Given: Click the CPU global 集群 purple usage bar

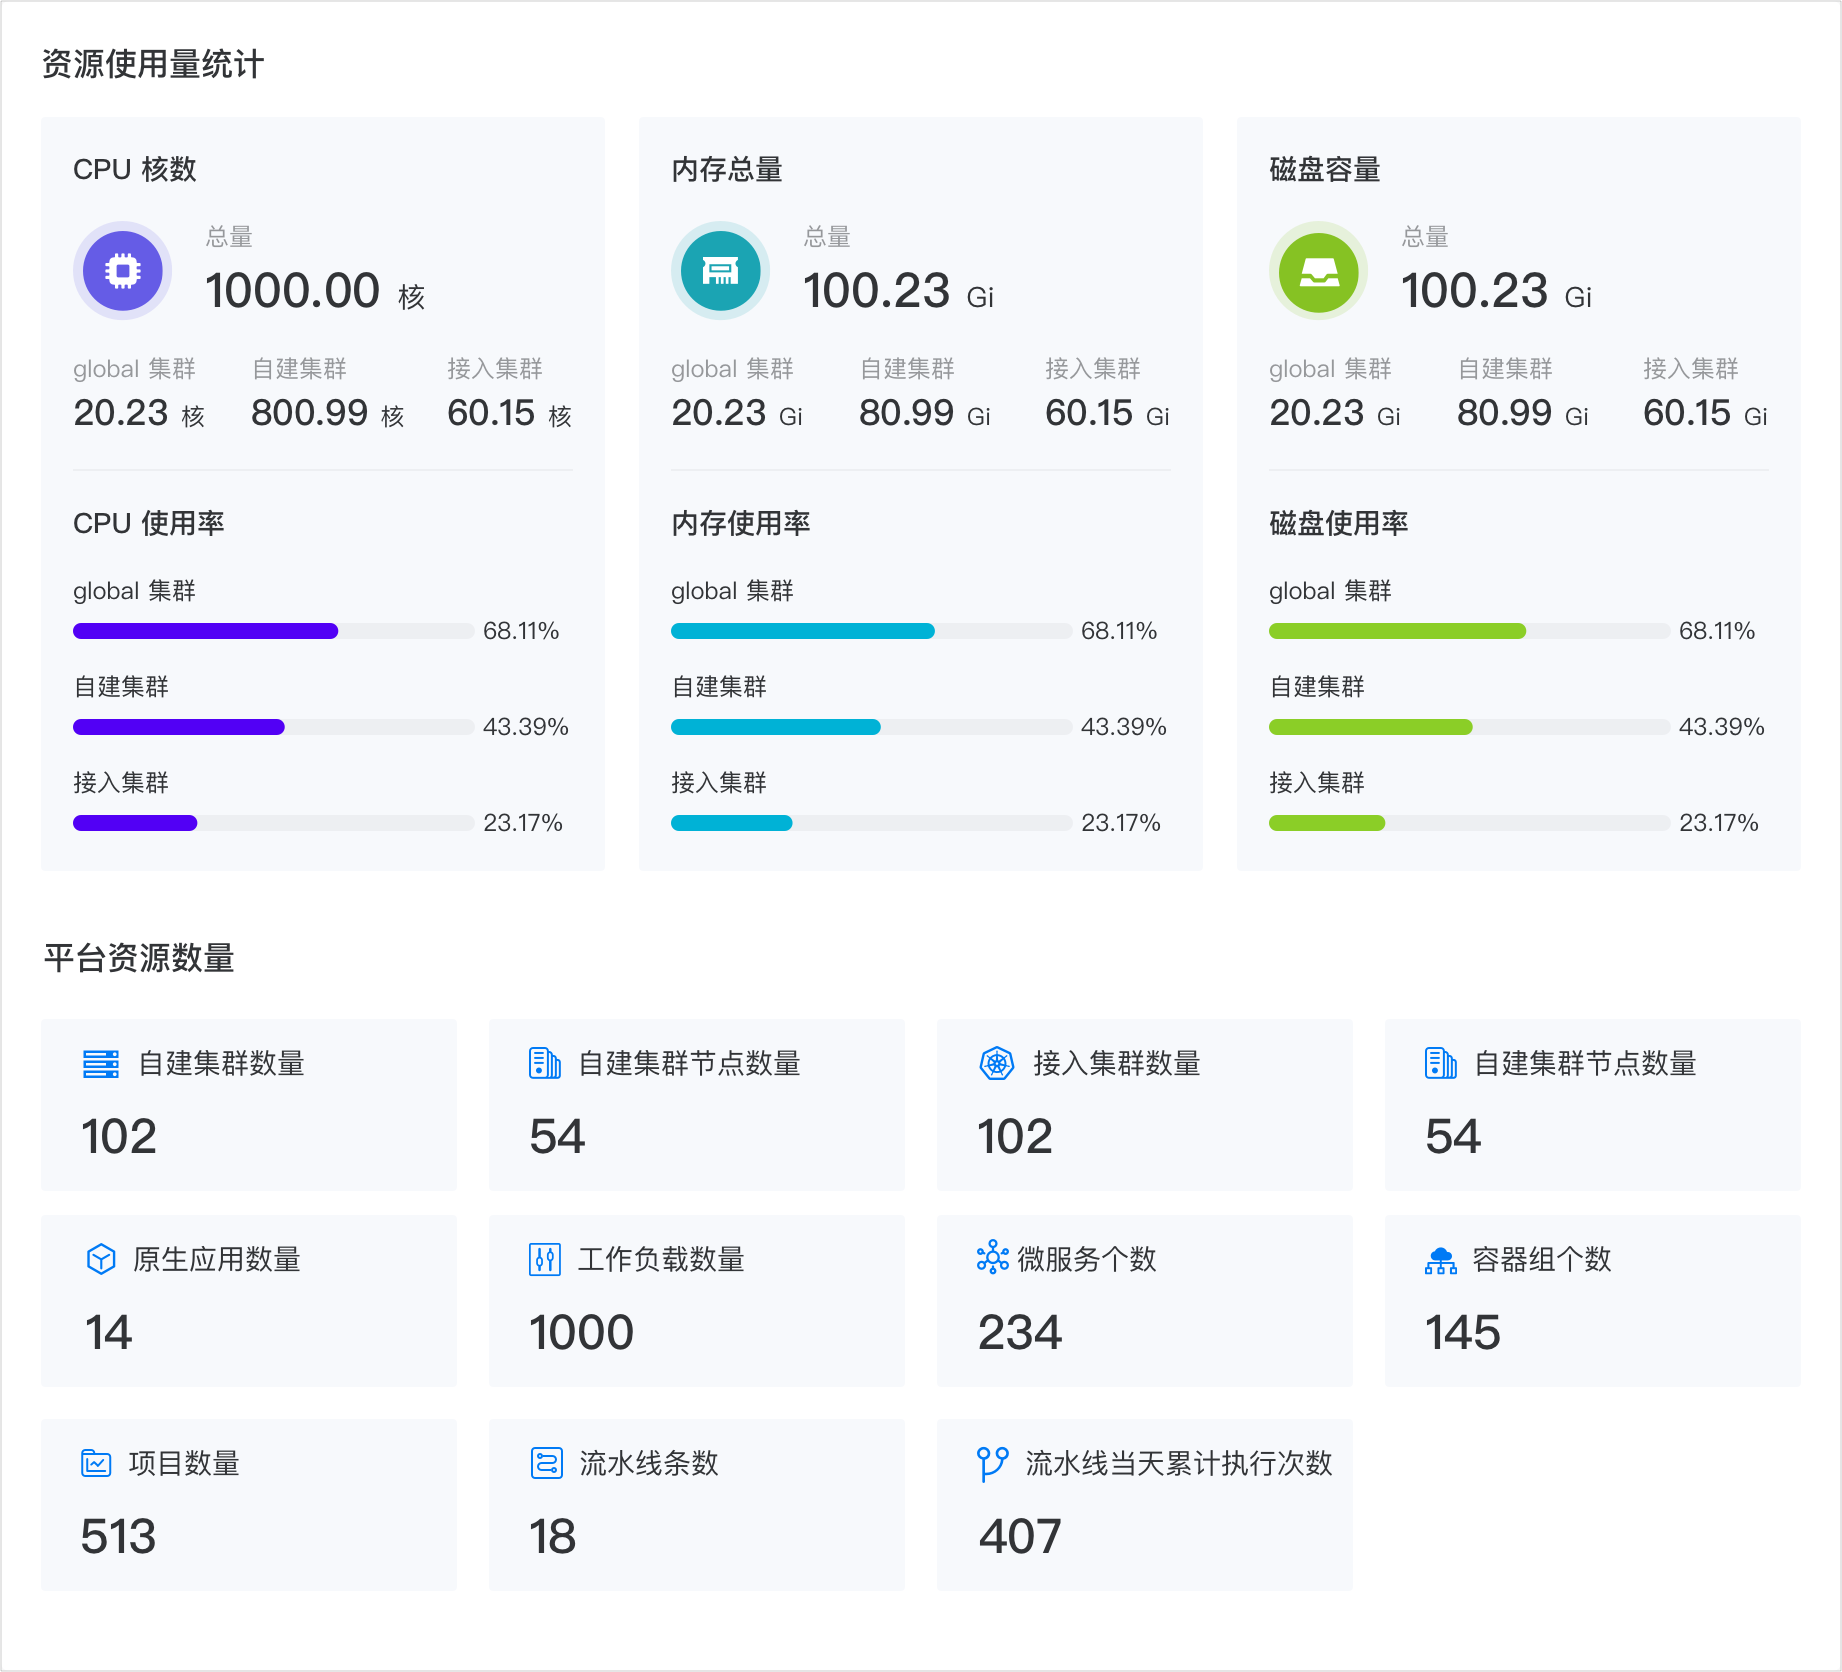Looking at the screenshot, I should click(206, 631).
